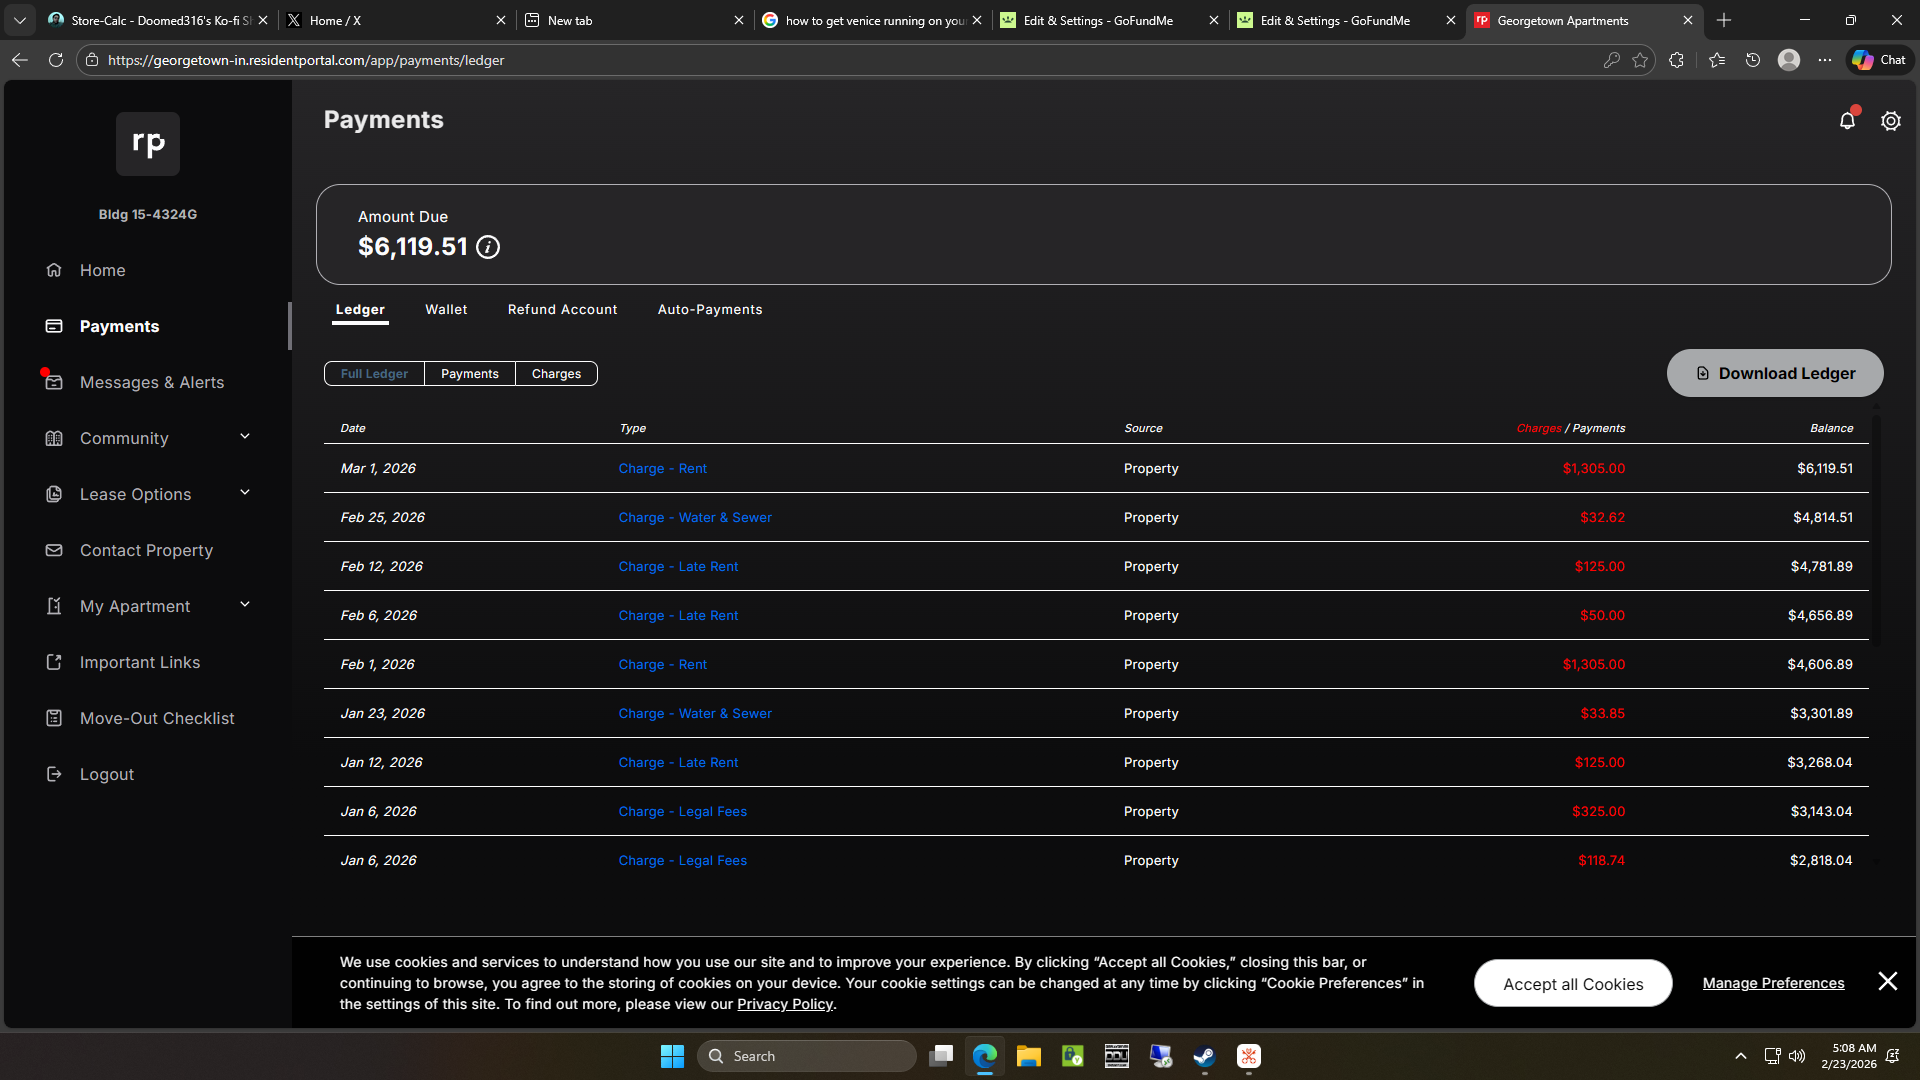Open the notifications bell icon
1920x1080 pixels.
tap(1847, 121)
